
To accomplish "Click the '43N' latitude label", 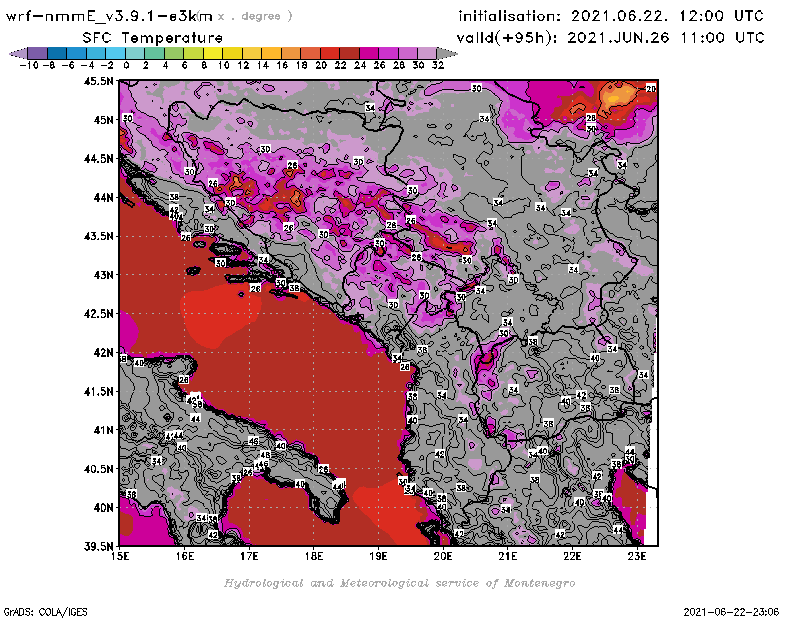I will click(x=103, y=275).
